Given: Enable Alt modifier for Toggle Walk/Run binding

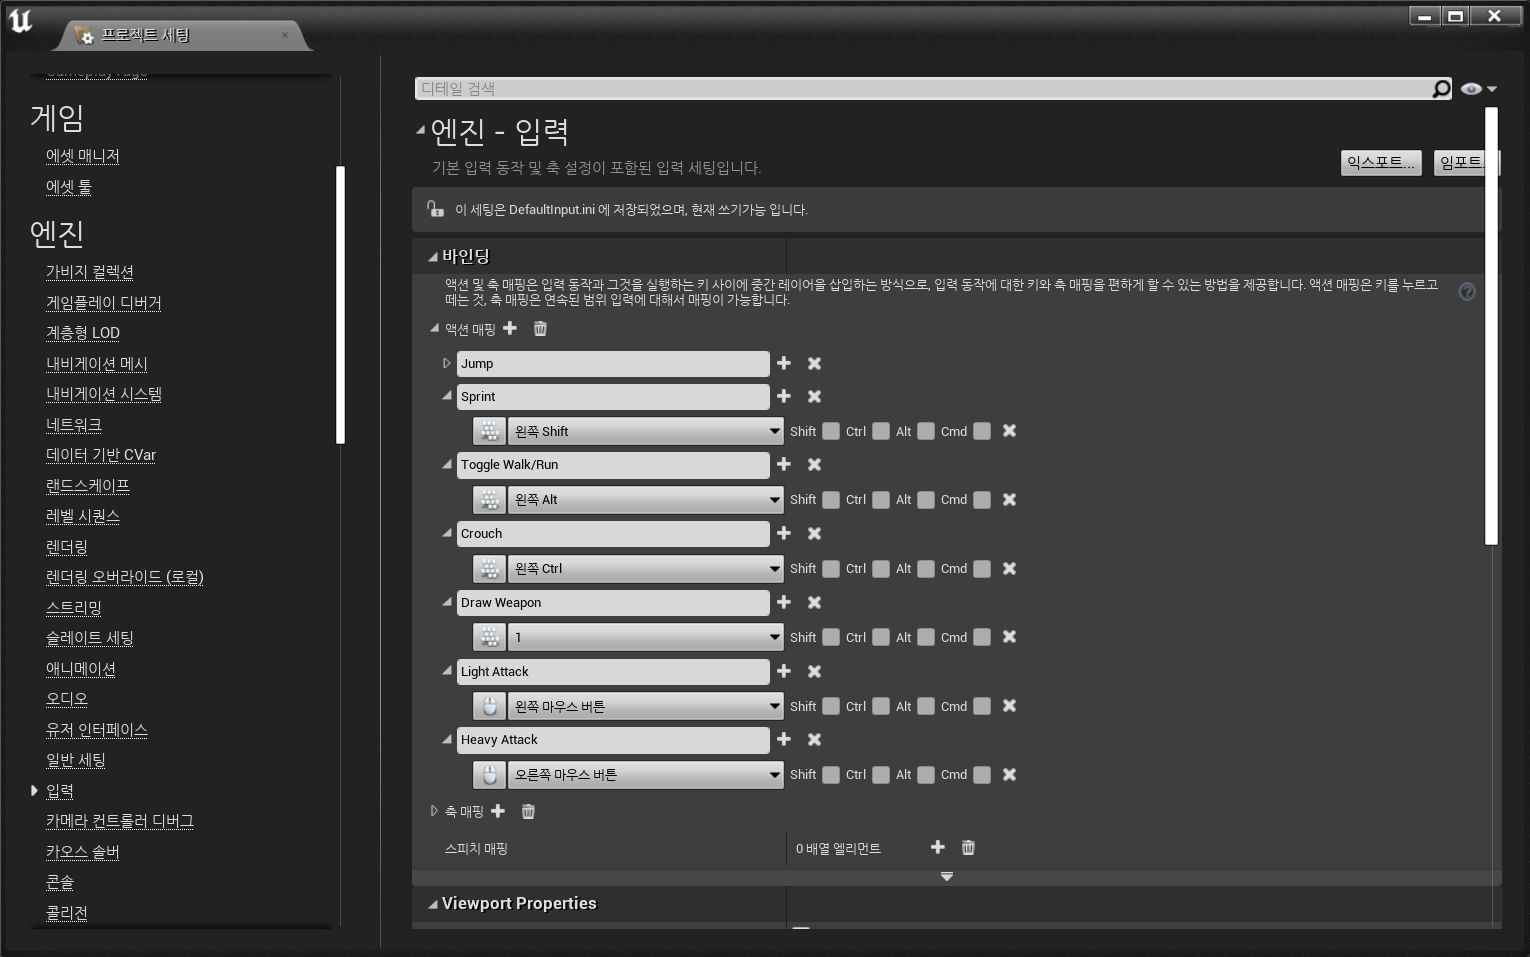Looking at the screenshot, I should pos(926,499).
